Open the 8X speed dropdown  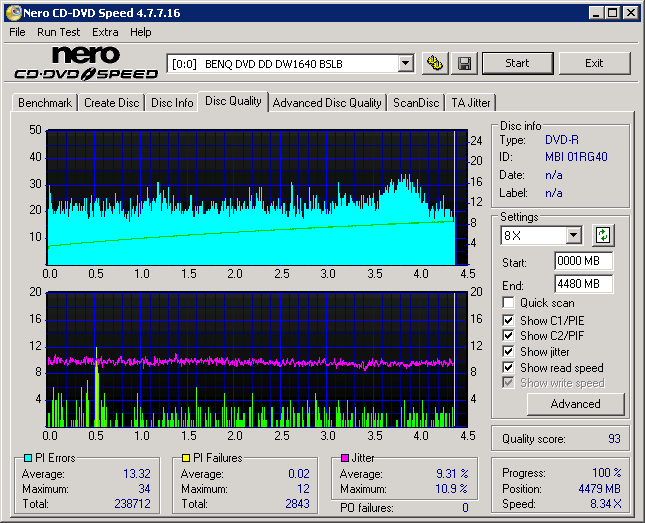573,236
